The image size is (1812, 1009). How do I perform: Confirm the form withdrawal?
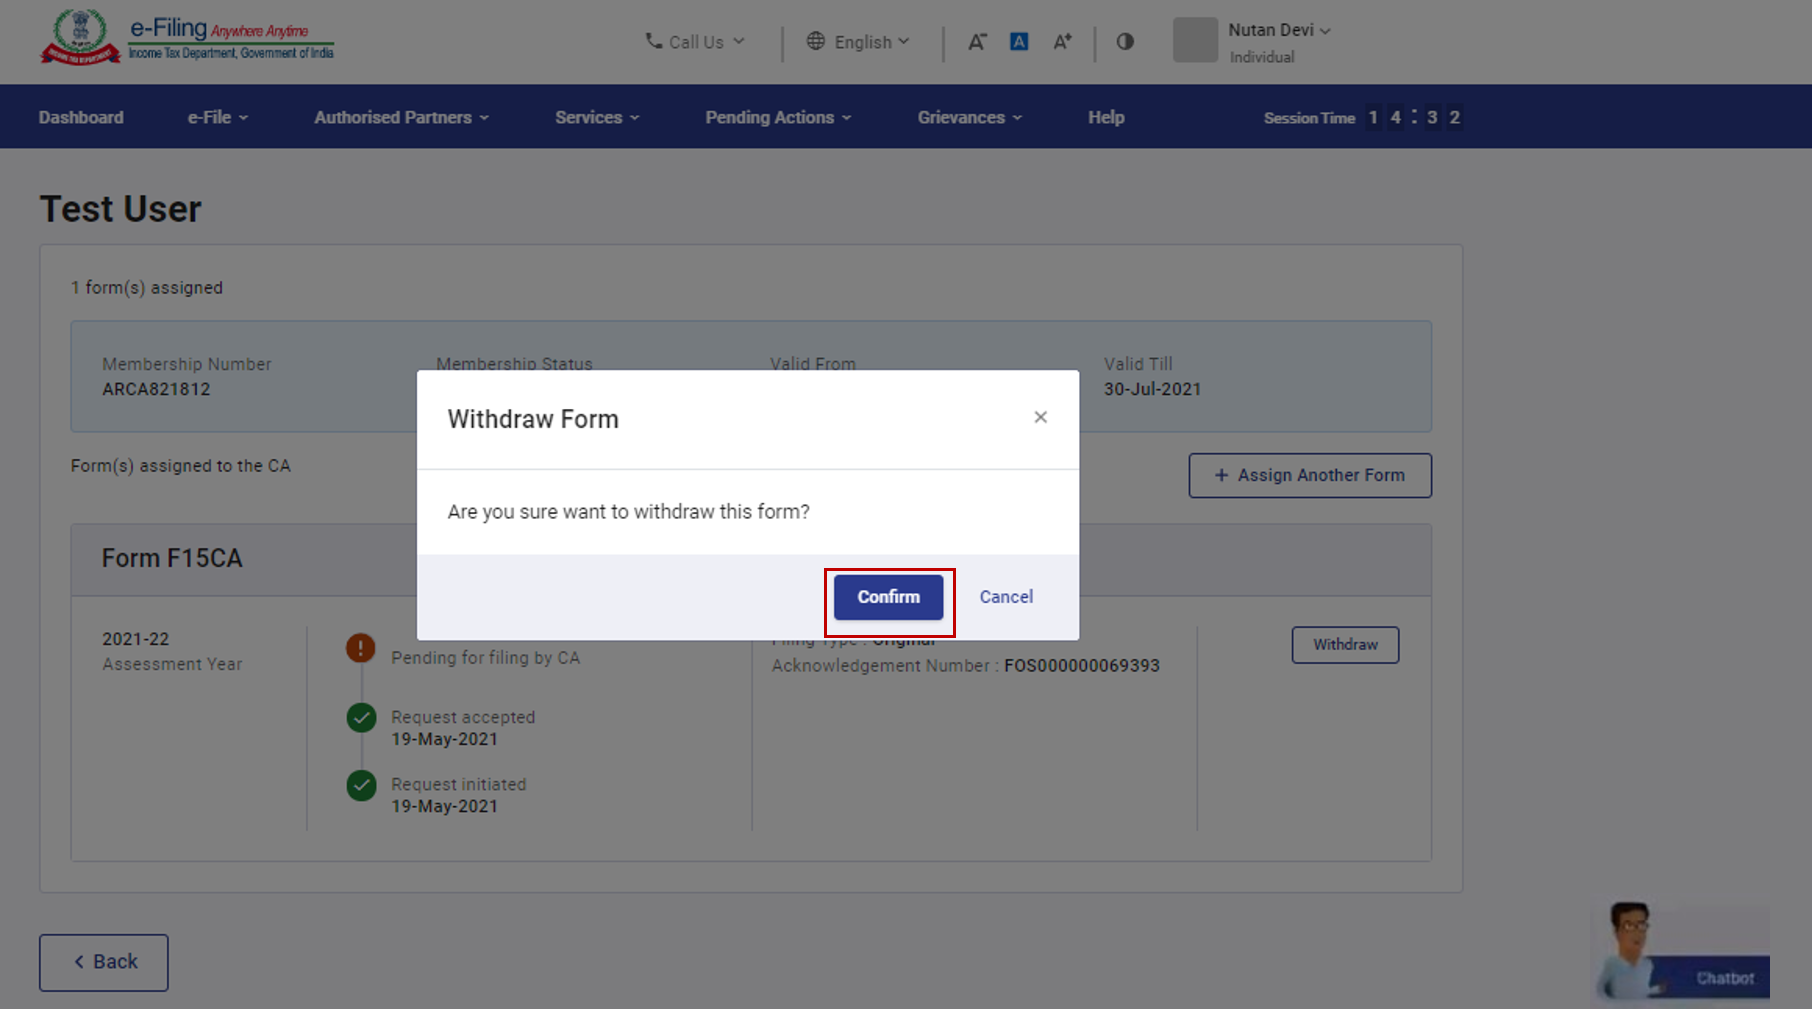coord(888,597)
